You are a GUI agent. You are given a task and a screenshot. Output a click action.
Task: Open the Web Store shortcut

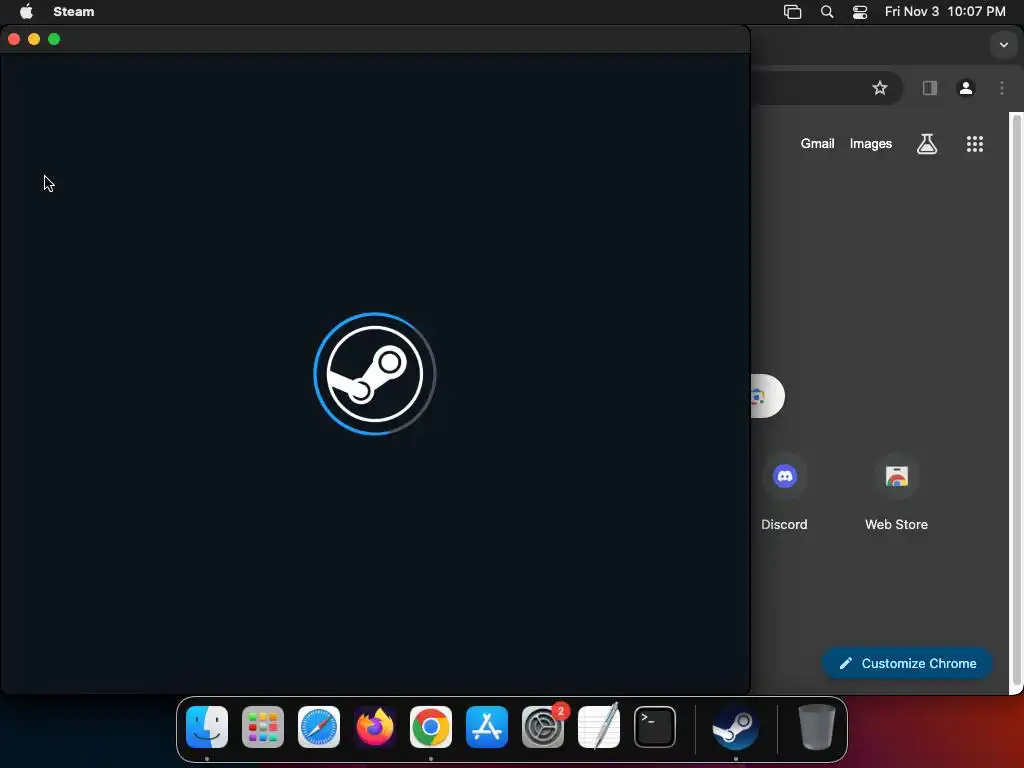point(897,493)
